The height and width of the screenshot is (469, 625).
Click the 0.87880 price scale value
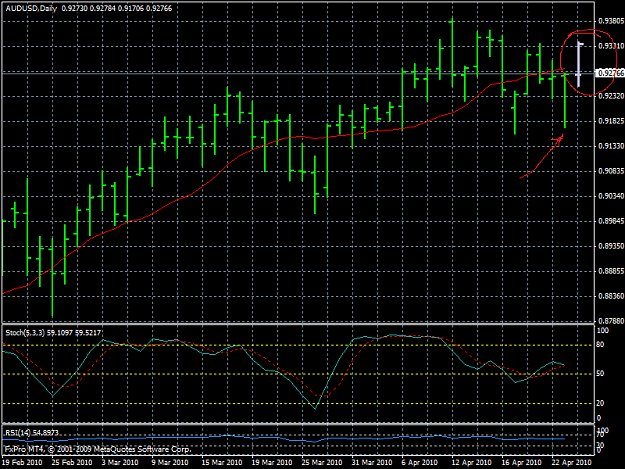point(611,320)
